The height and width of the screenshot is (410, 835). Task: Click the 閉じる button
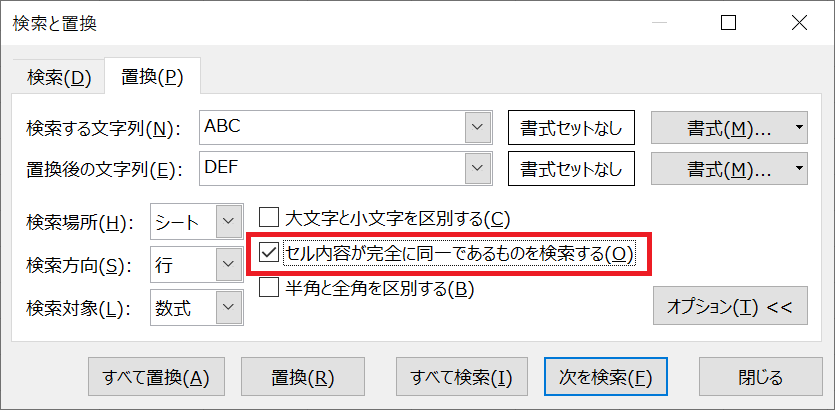(760, 377)
